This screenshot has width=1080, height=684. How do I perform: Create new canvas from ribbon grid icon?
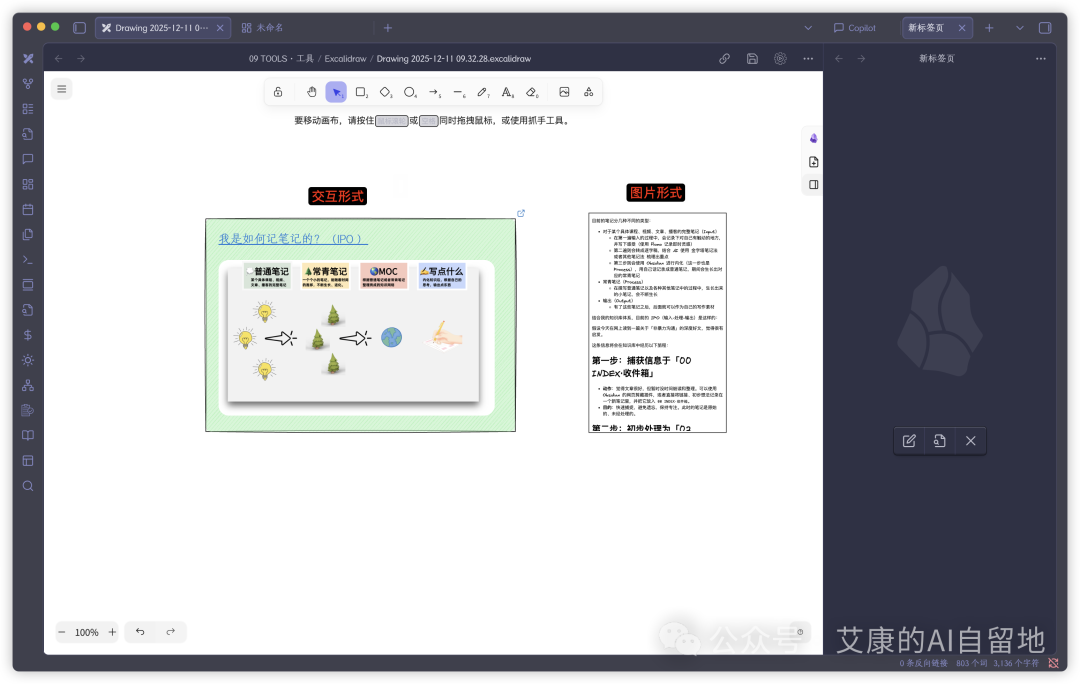point(28,184)
